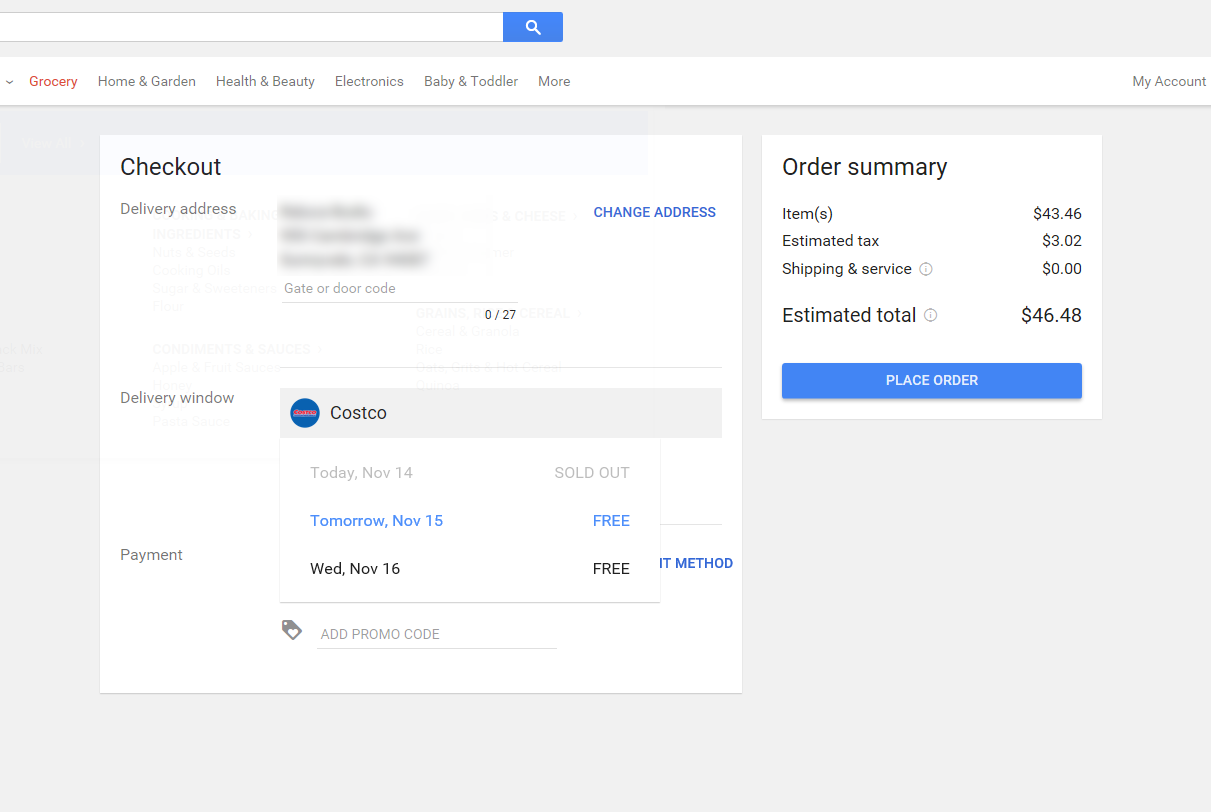Browse the Electronics category
Screen dimensions: 1211x812
[369, 82]
